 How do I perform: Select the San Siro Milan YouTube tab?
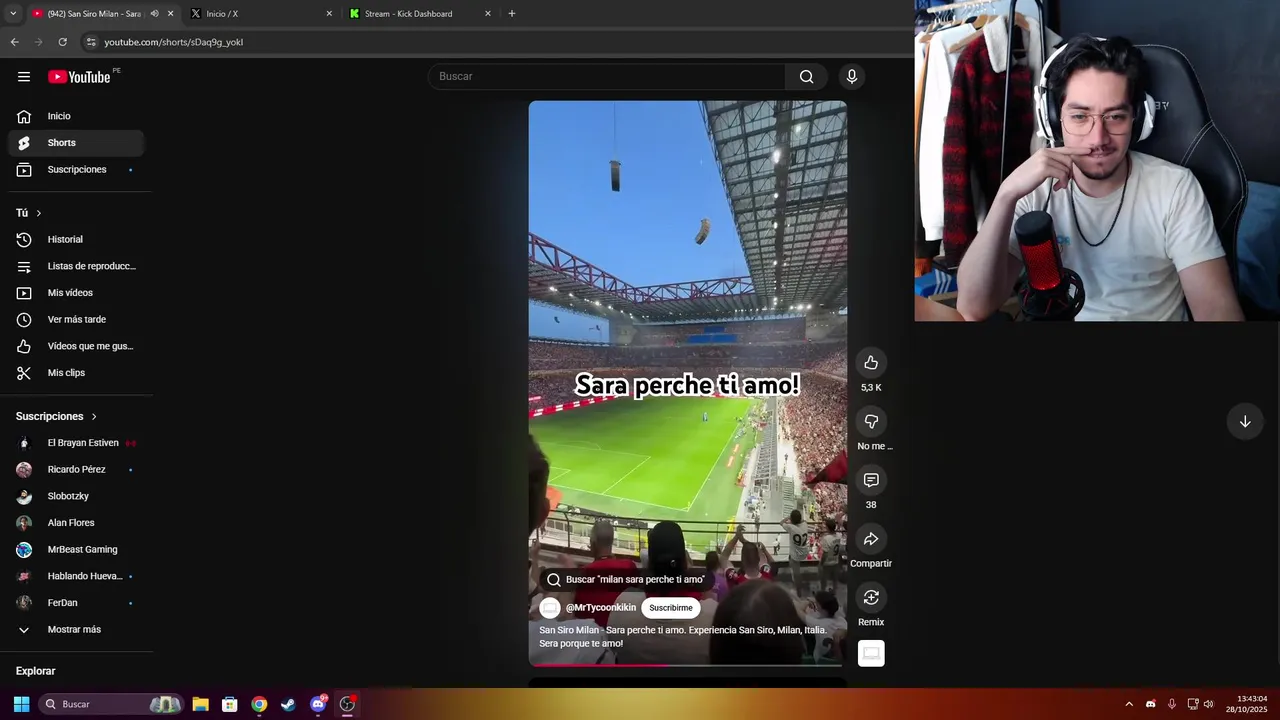92,14
